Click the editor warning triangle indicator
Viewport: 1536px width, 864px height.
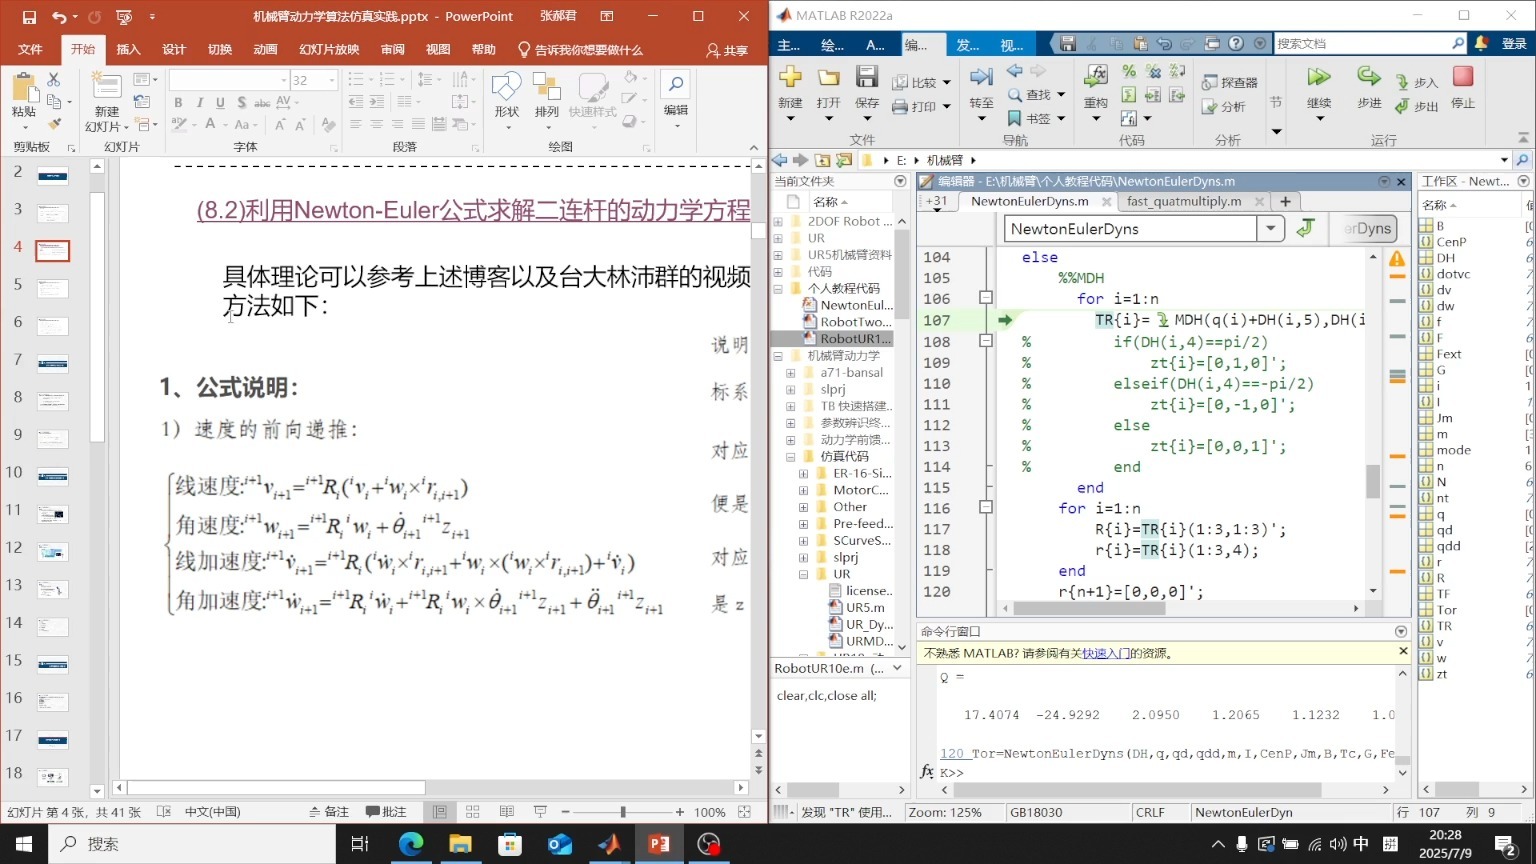point(1397,258)
